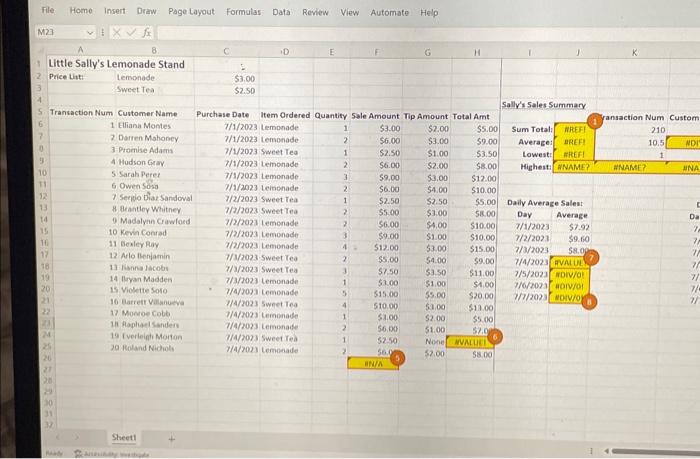
Task: Click inside the formula bar input
Action: tap(428, 34)
